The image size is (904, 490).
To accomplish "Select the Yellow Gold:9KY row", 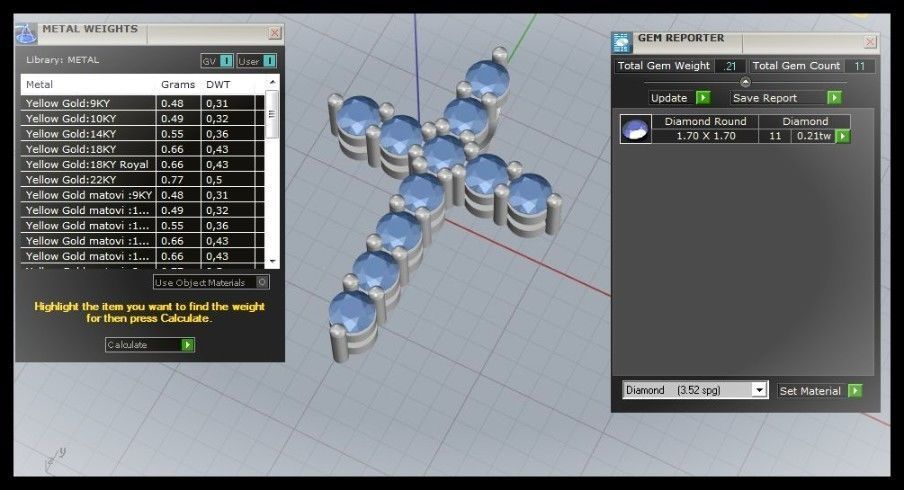I will coord(142,103).
